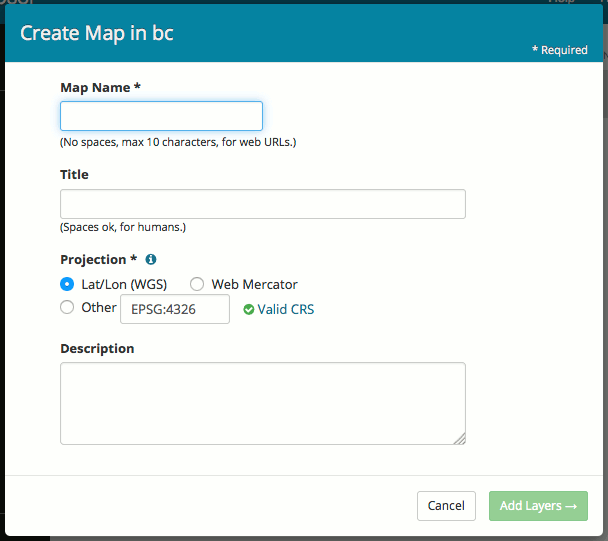Screen dimensions: 608x541
Task: Click the green Valid CRS checkmark icon
Action: 248,309
